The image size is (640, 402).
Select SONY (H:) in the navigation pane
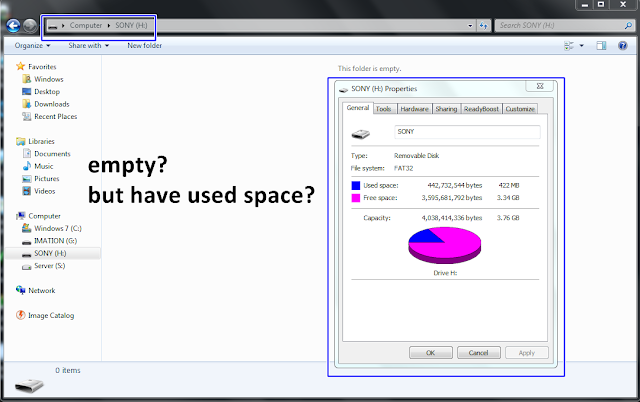(x=53, y=253)
